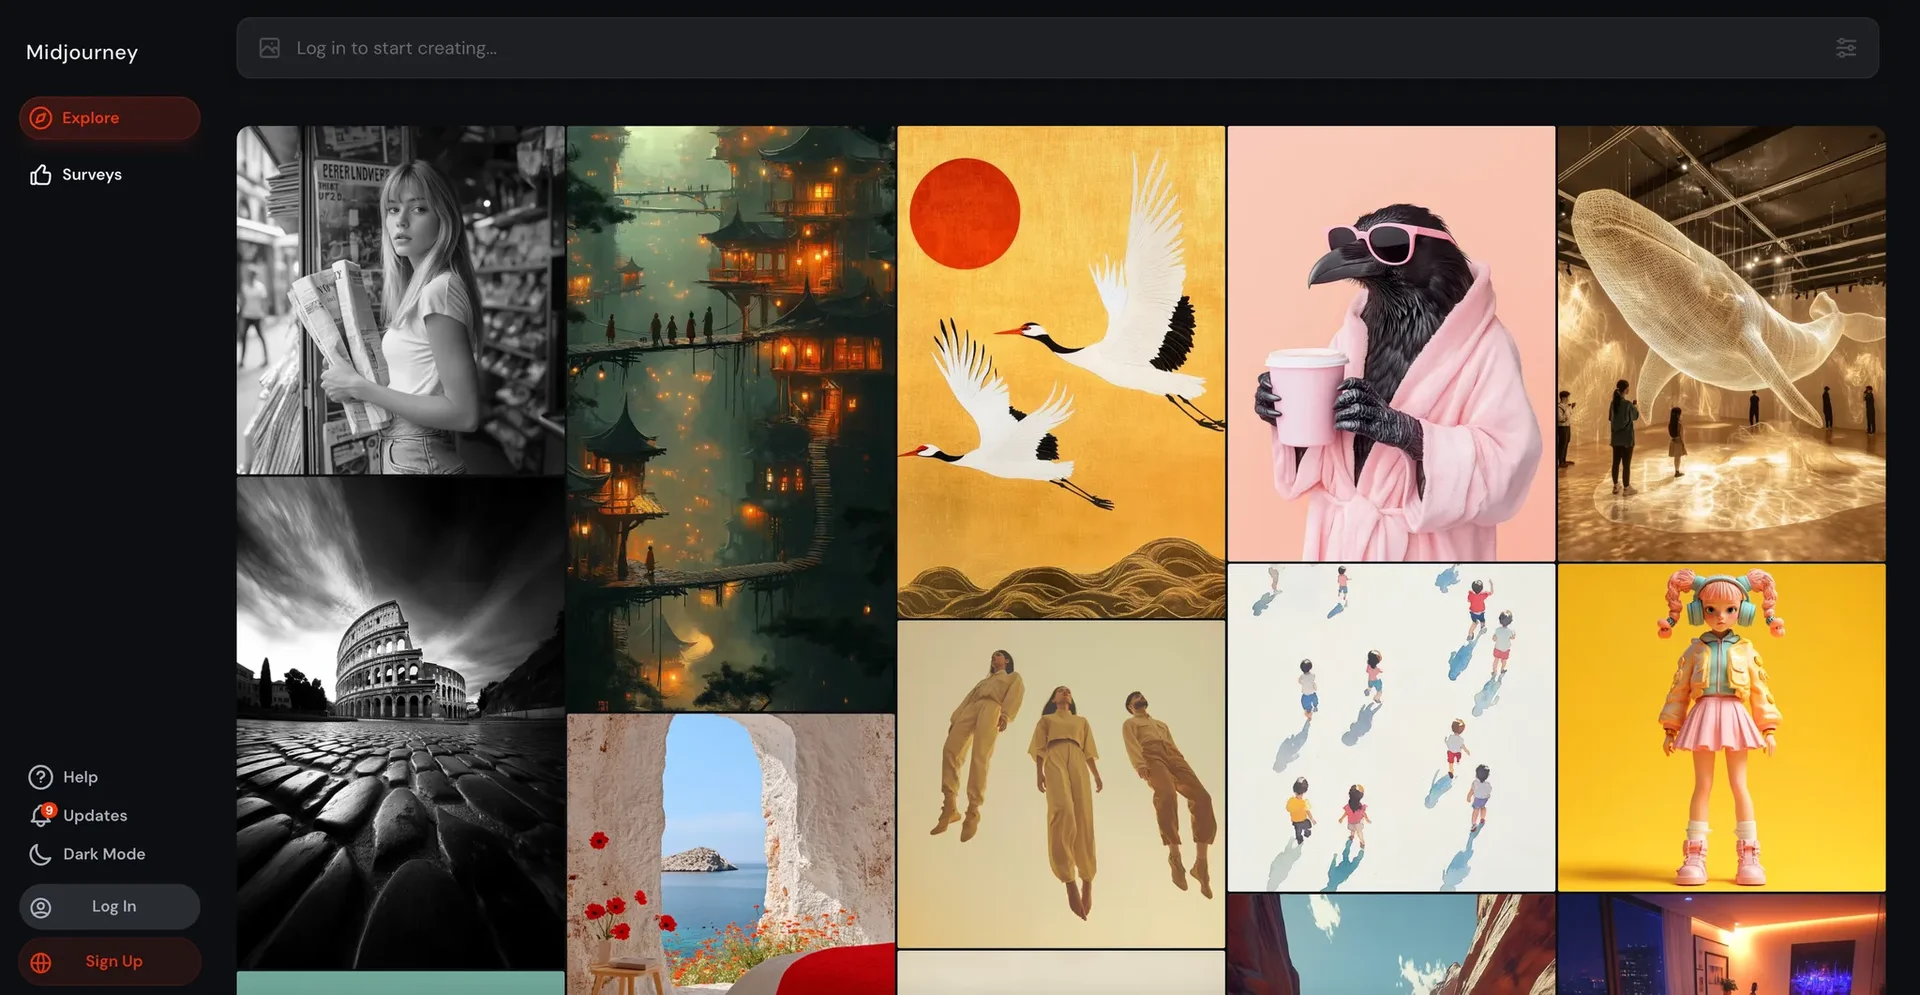Open the neon-lit night room image
1920x995 pixels.
pos(1721,944)
